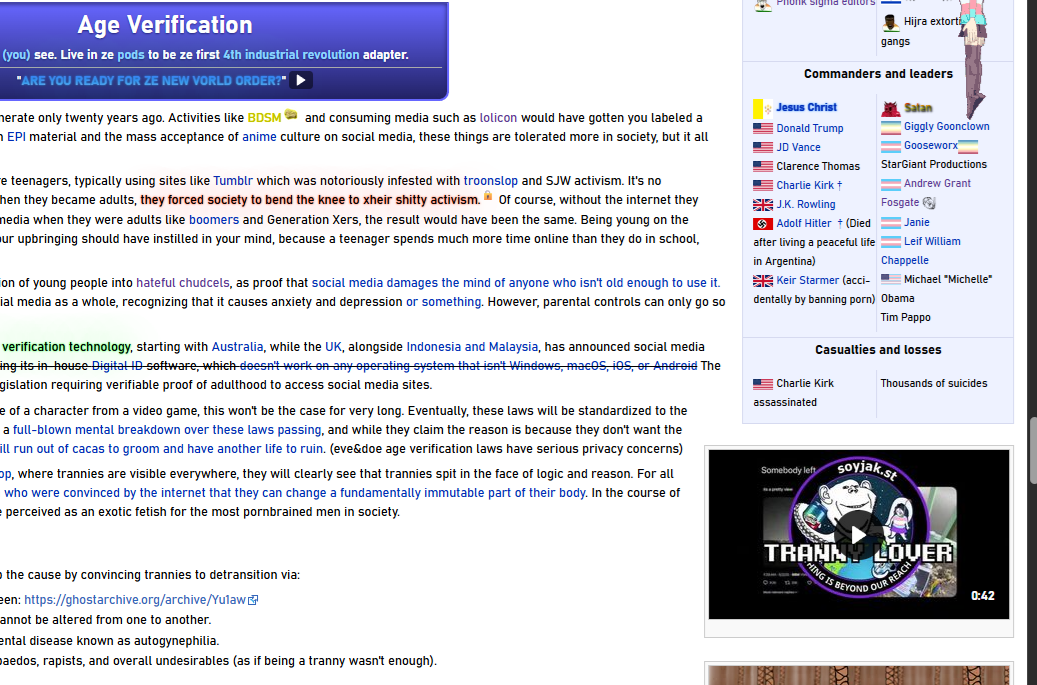Click the 0:42 video duration label
This screenshot has height=685, width=1037.
982,596
